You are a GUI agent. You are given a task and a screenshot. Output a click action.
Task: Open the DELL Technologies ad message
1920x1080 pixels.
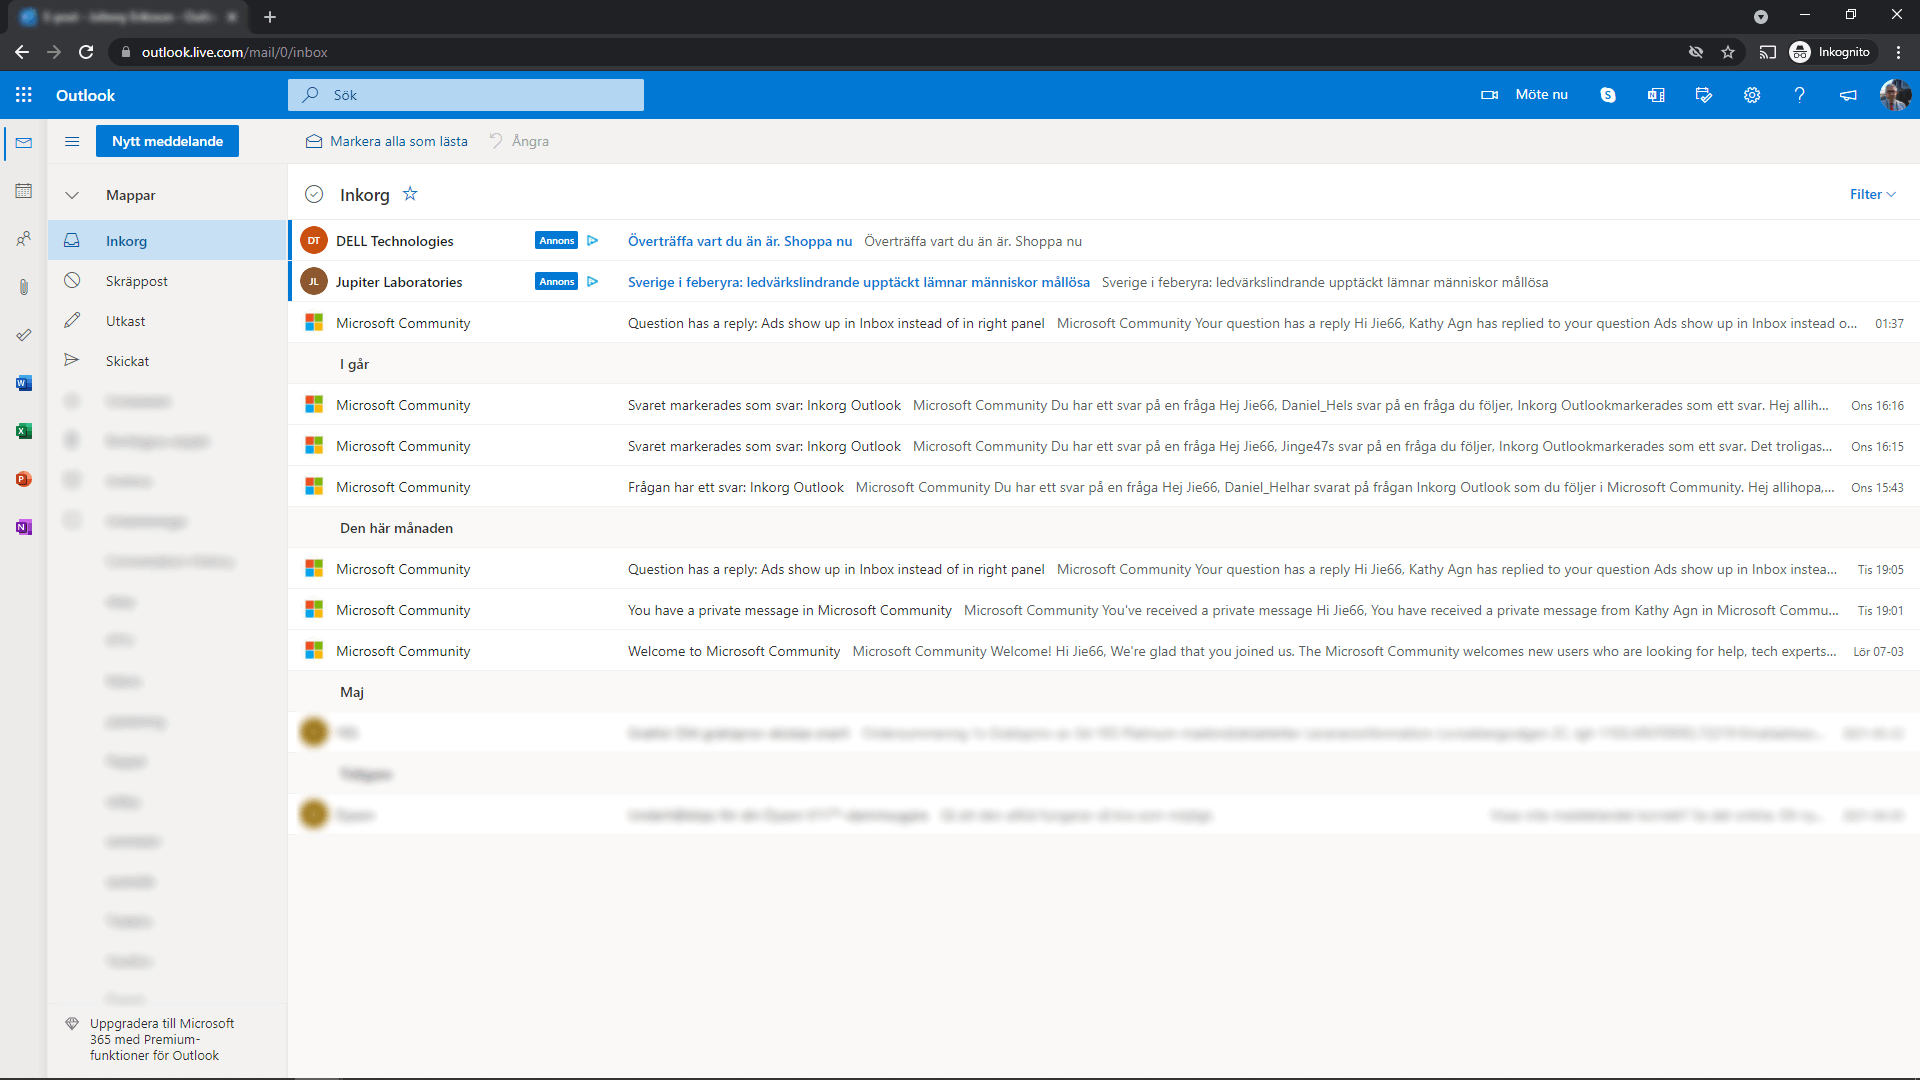pyautogui.click(x=1104, y=241)
